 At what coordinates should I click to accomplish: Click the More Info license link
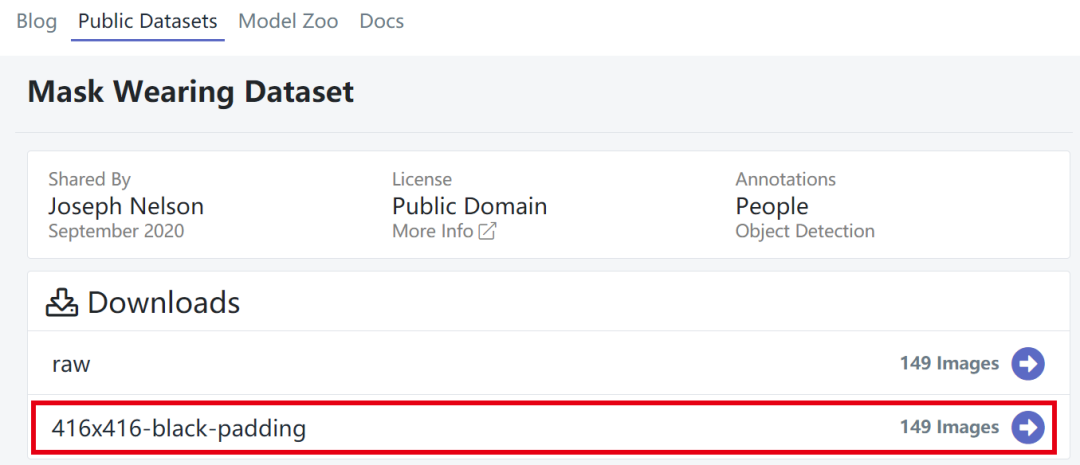point(433,231)
